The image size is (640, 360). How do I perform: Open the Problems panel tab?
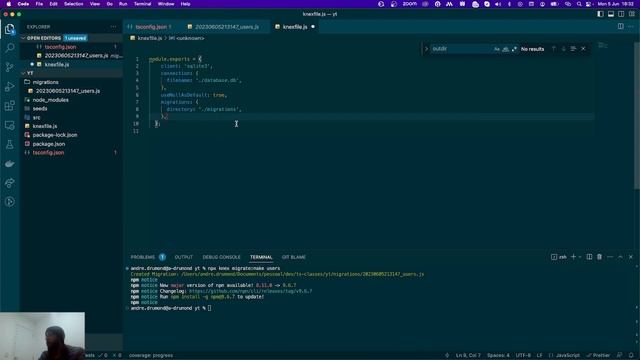click(x=142, y=257)
